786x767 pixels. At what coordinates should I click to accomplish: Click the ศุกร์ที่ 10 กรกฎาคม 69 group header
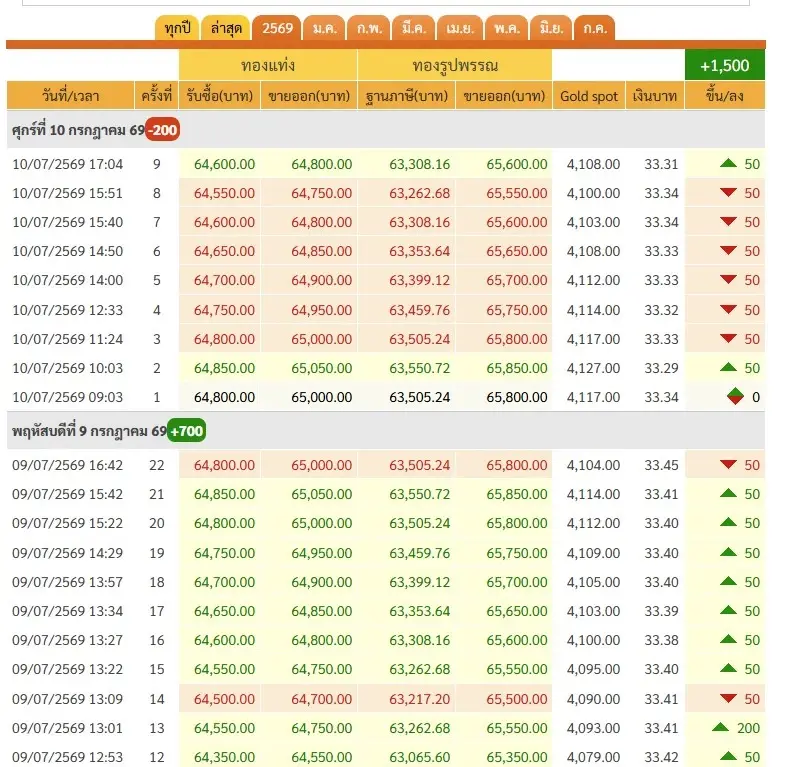[78, 130]
